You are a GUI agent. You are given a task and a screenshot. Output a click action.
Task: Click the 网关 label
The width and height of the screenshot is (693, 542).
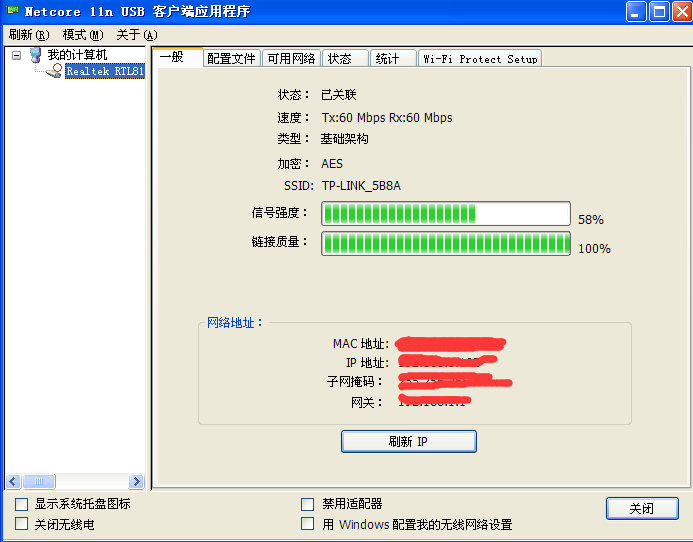(367, 402)
